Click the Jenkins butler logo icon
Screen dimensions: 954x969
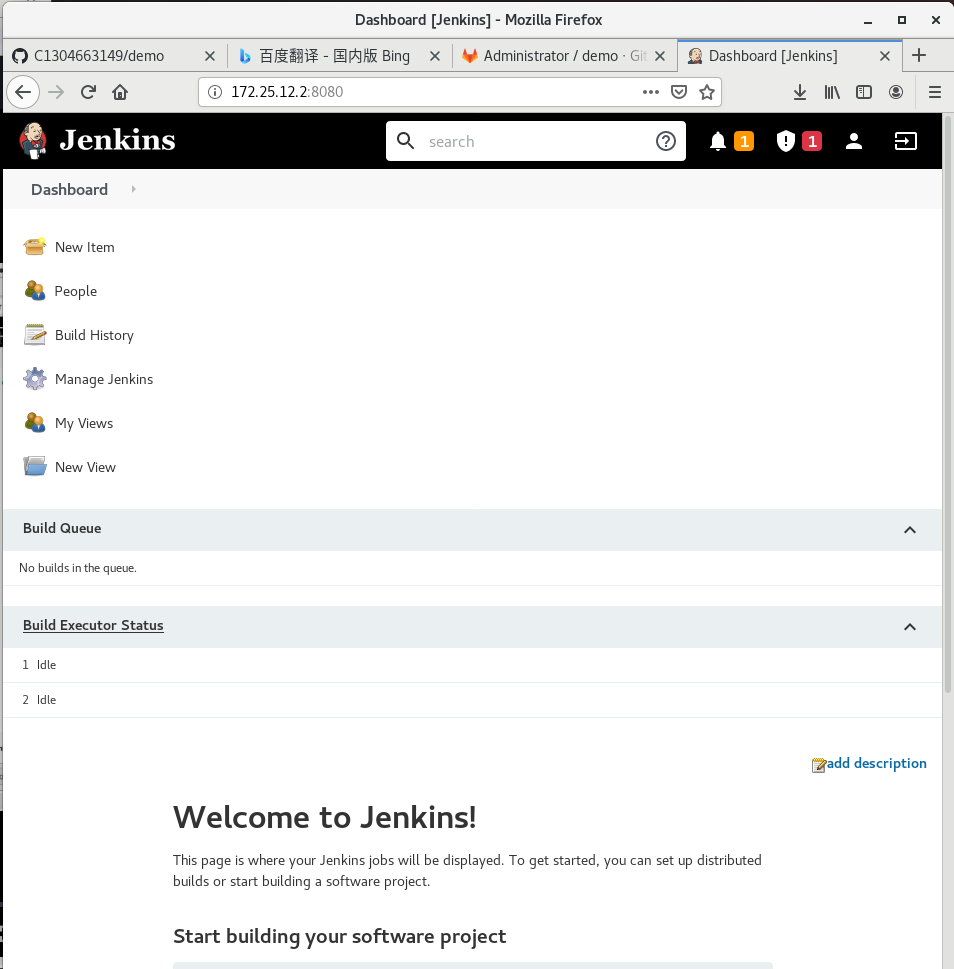tap(33, 140)
